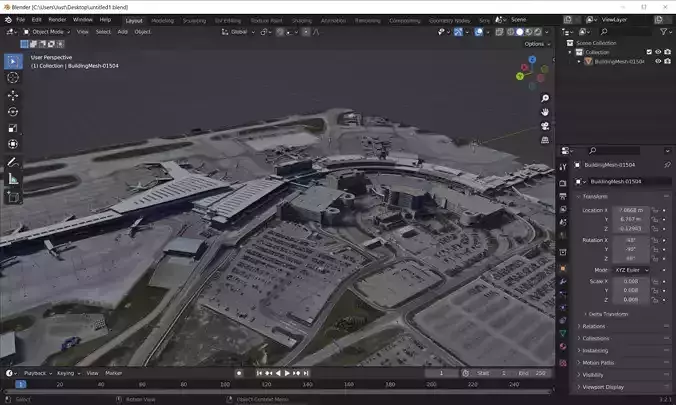Pin the BuildingMesh-01504 properties context

667,165
